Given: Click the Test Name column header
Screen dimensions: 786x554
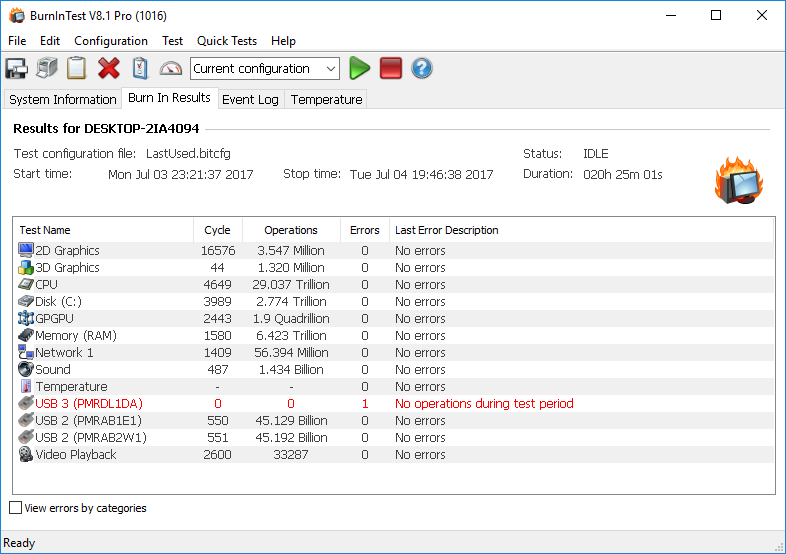Looking at the screenshot, I should coord(104,230).
